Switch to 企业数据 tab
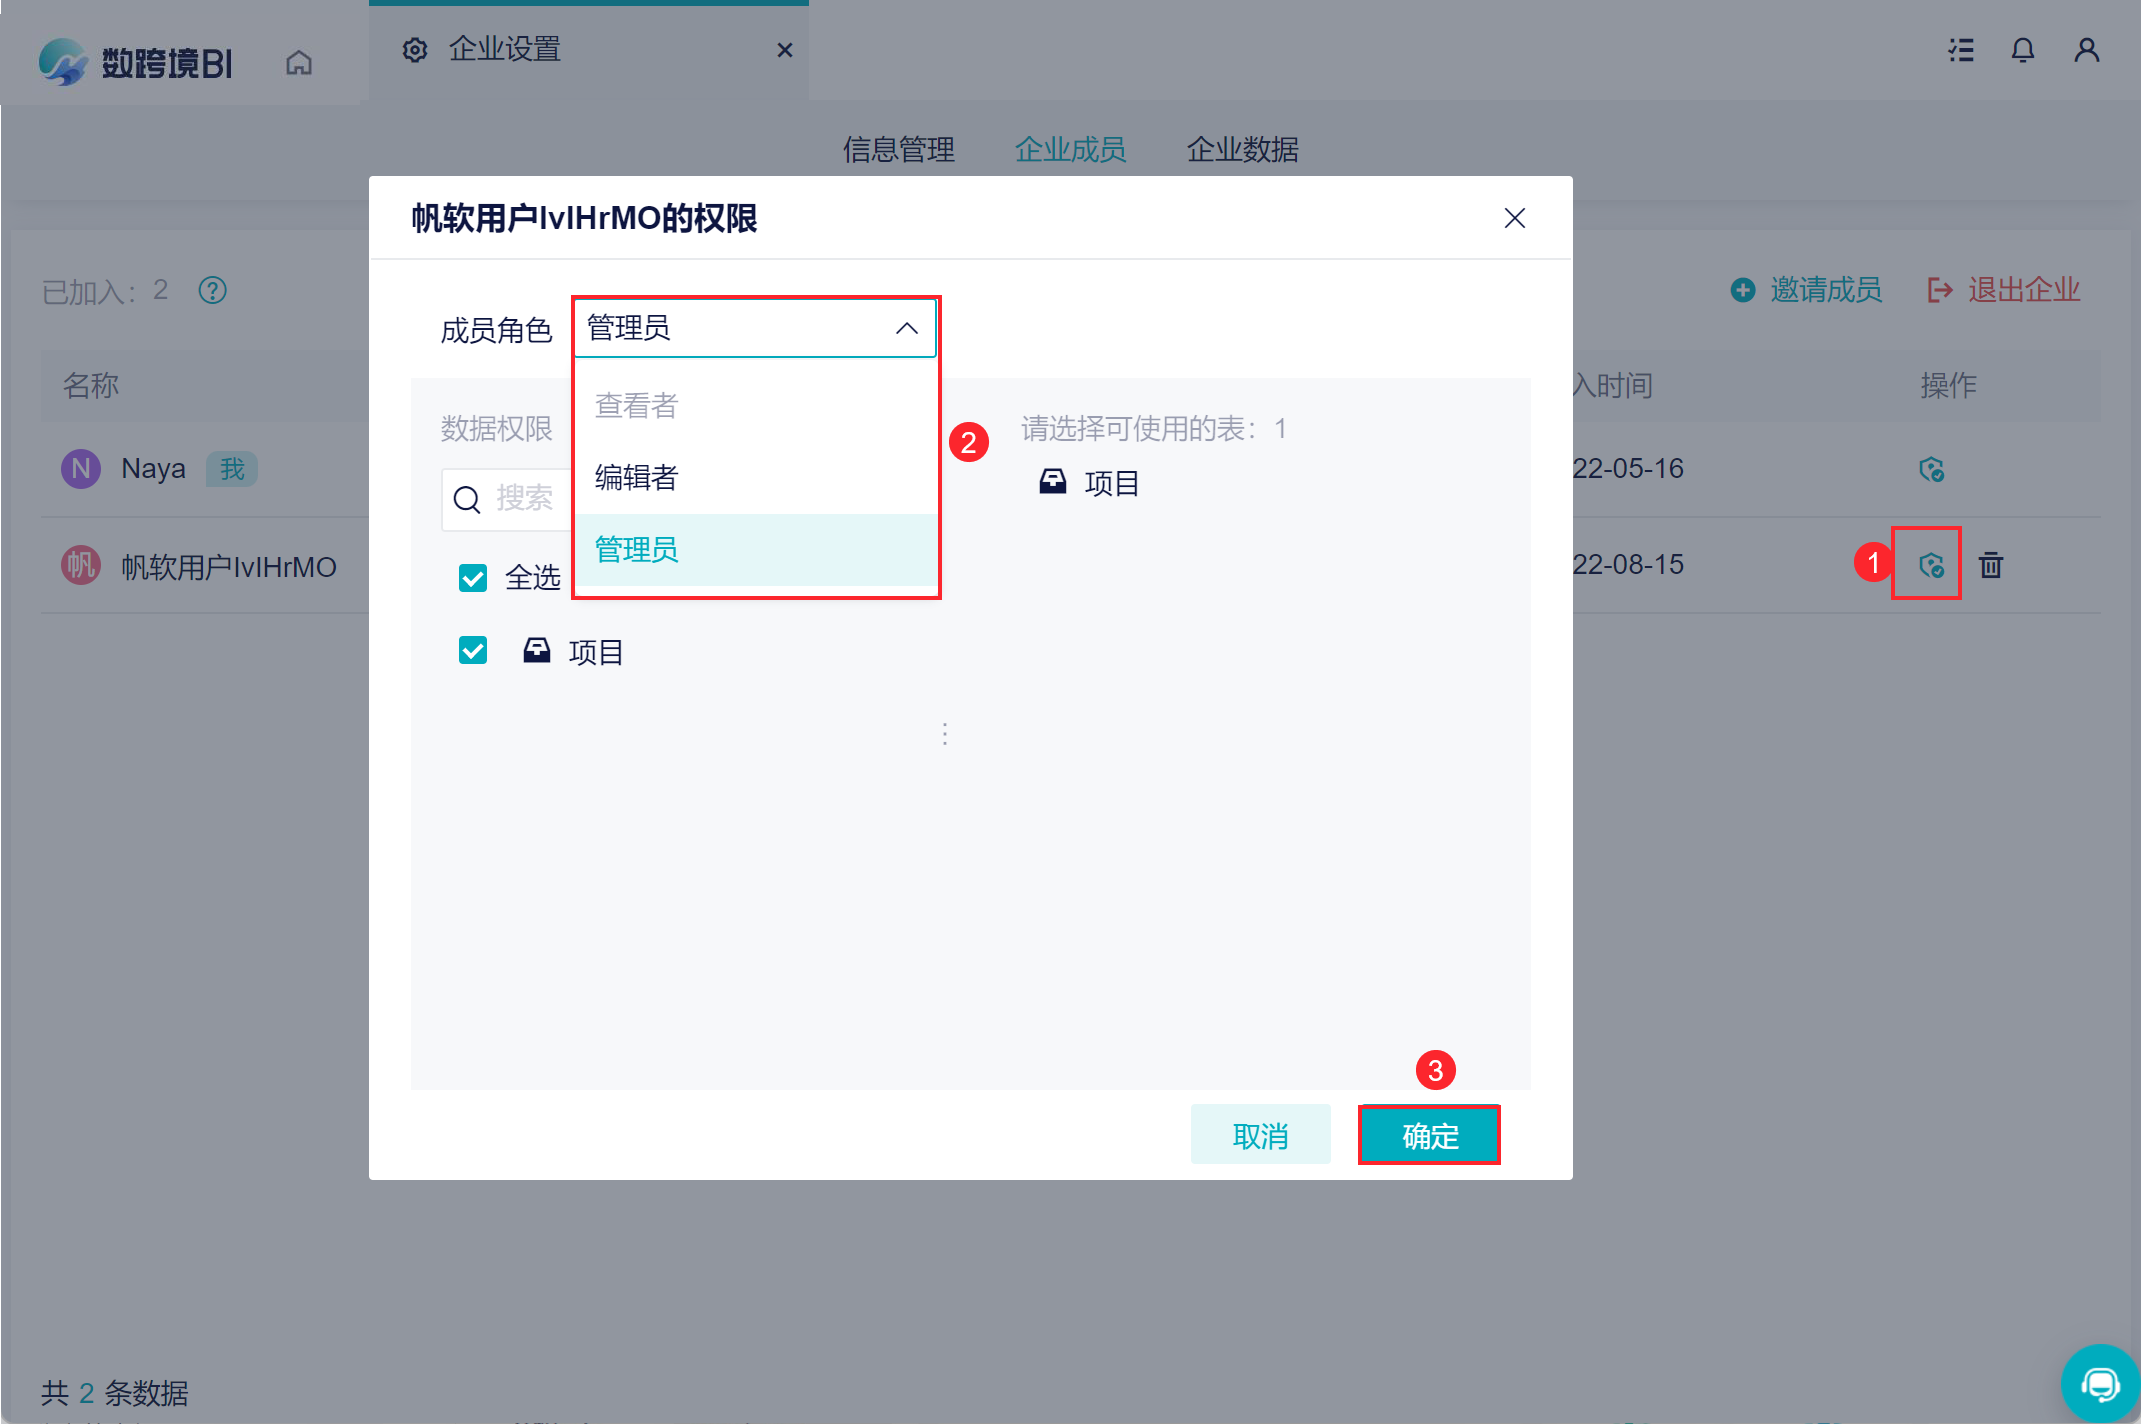 [x=1242, y=149]
